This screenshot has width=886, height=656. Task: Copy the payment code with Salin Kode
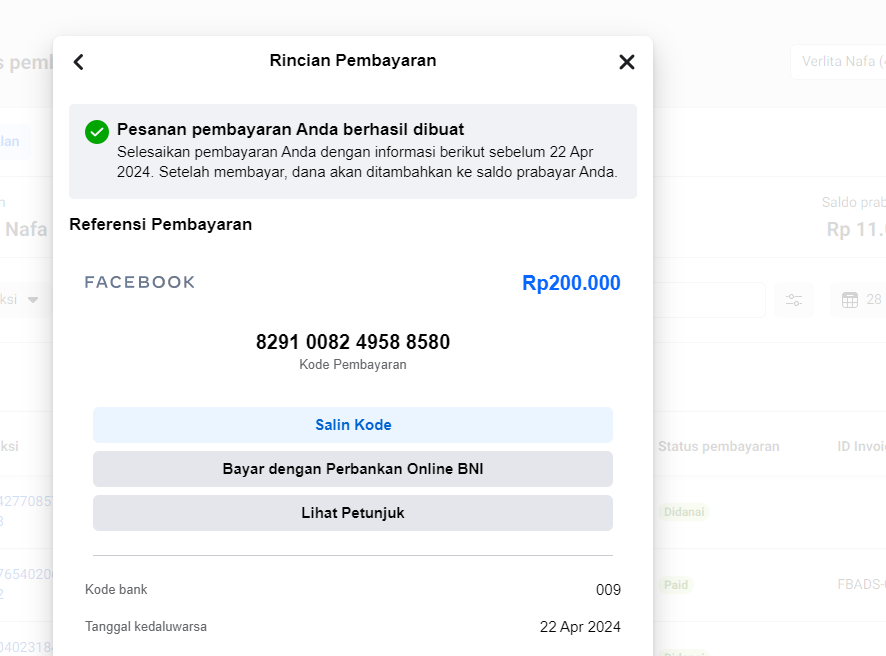tap(353, 425)
